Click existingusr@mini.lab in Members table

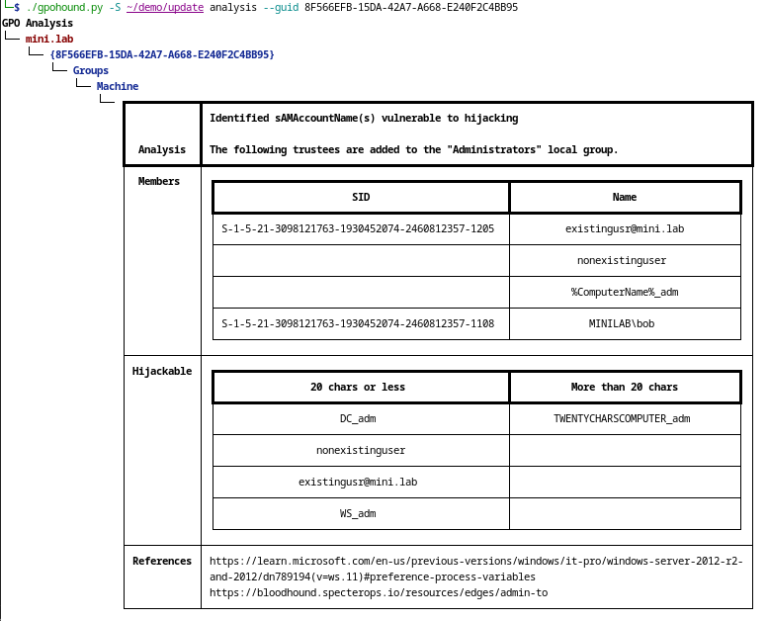(624, 229)
